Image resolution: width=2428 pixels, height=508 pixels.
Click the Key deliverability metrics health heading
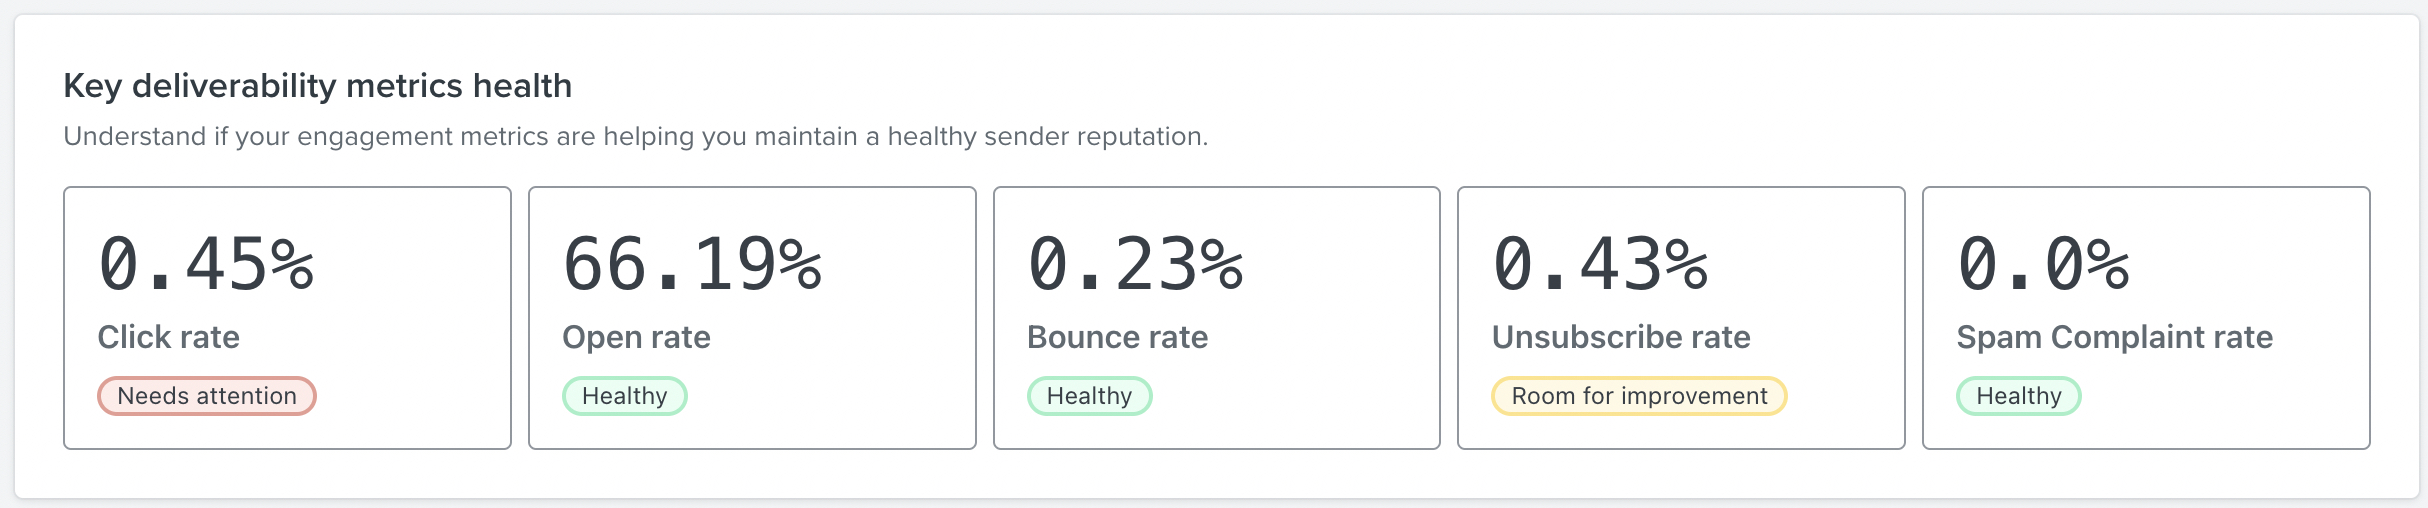(317, 86)
